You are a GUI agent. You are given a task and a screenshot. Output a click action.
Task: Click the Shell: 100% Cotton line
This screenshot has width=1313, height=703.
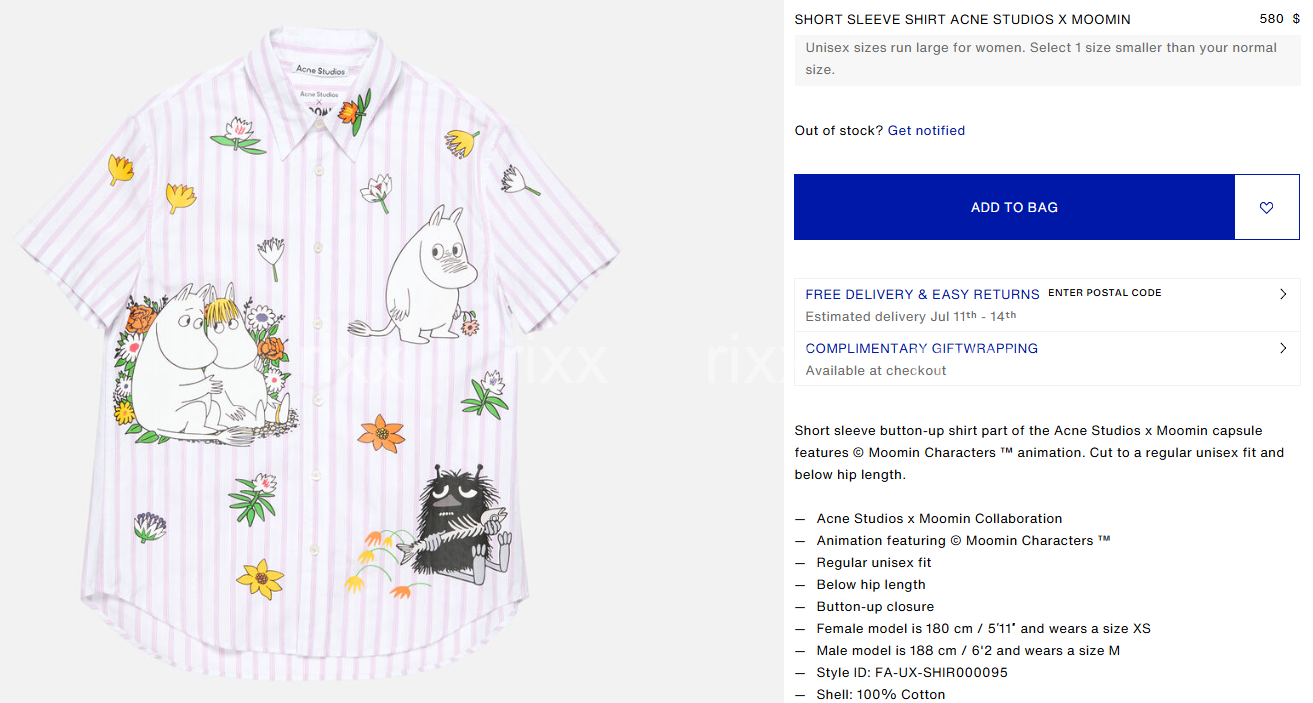coord(880,694)
